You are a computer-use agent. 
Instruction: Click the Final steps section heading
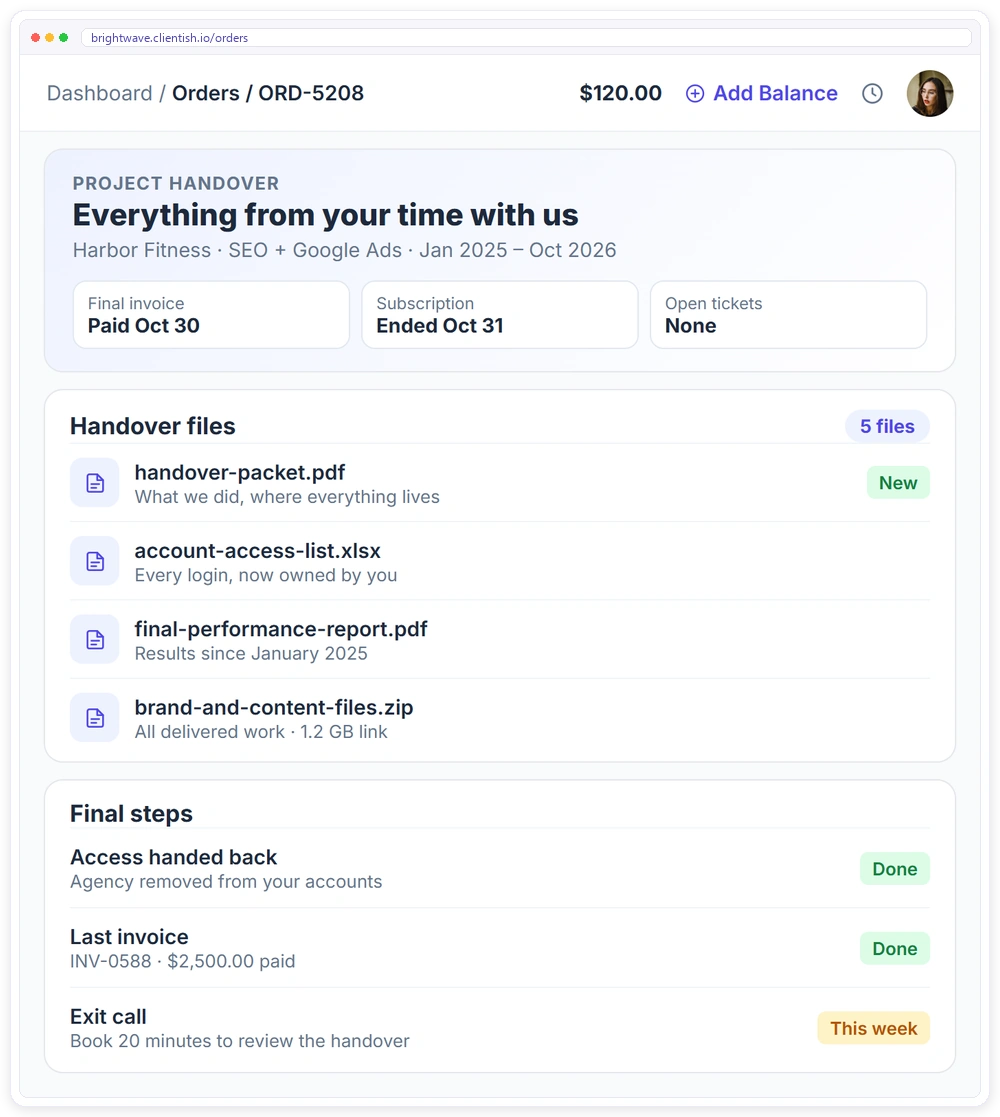tap(131, 814)
